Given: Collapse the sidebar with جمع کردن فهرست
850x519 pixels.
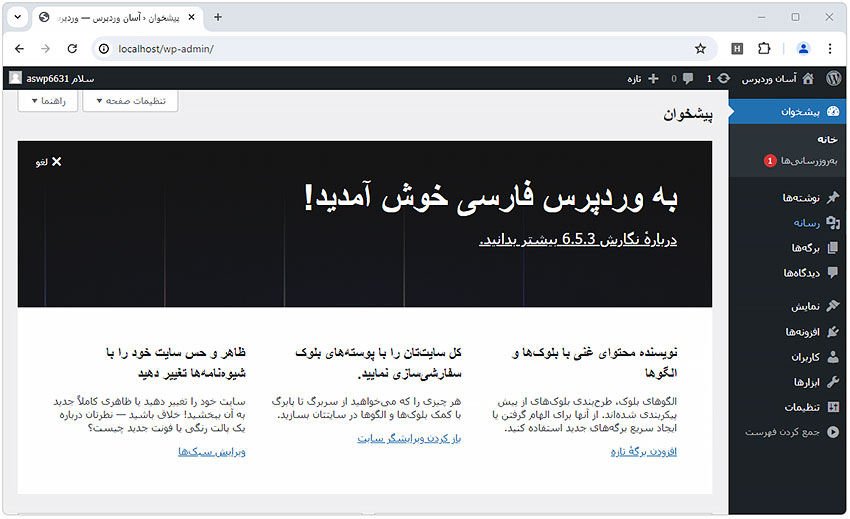Looking at the screenshot, I should [x=788, y=432].
